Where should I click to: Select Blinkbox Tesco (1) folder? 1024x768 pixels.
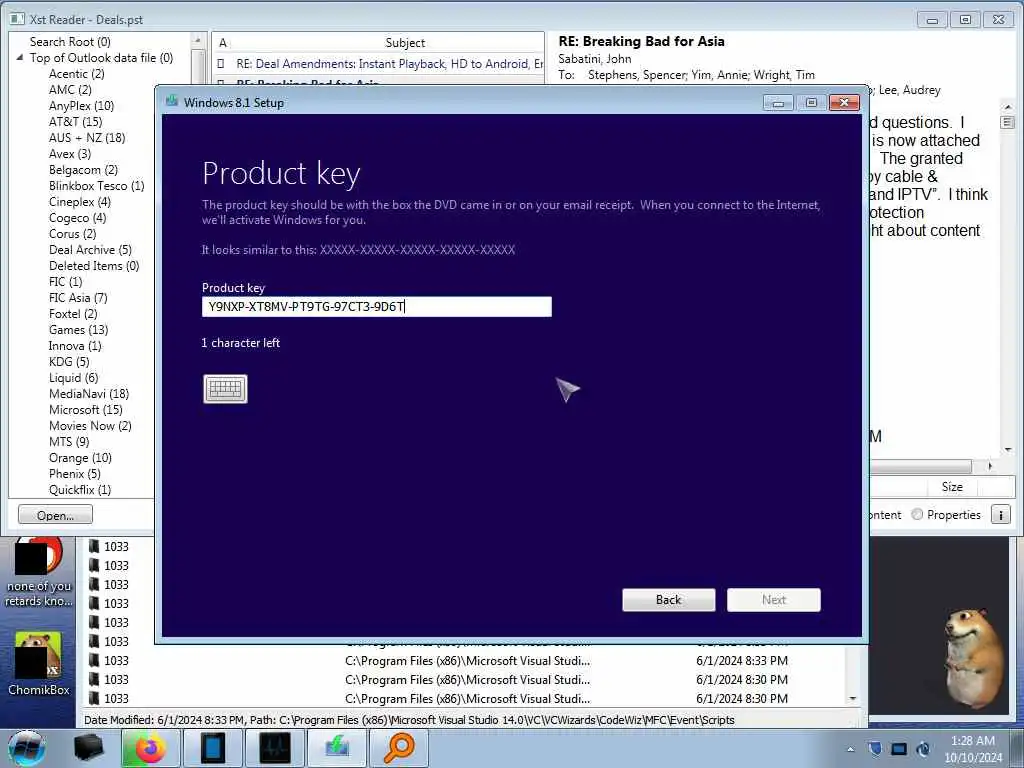[97, 185]
